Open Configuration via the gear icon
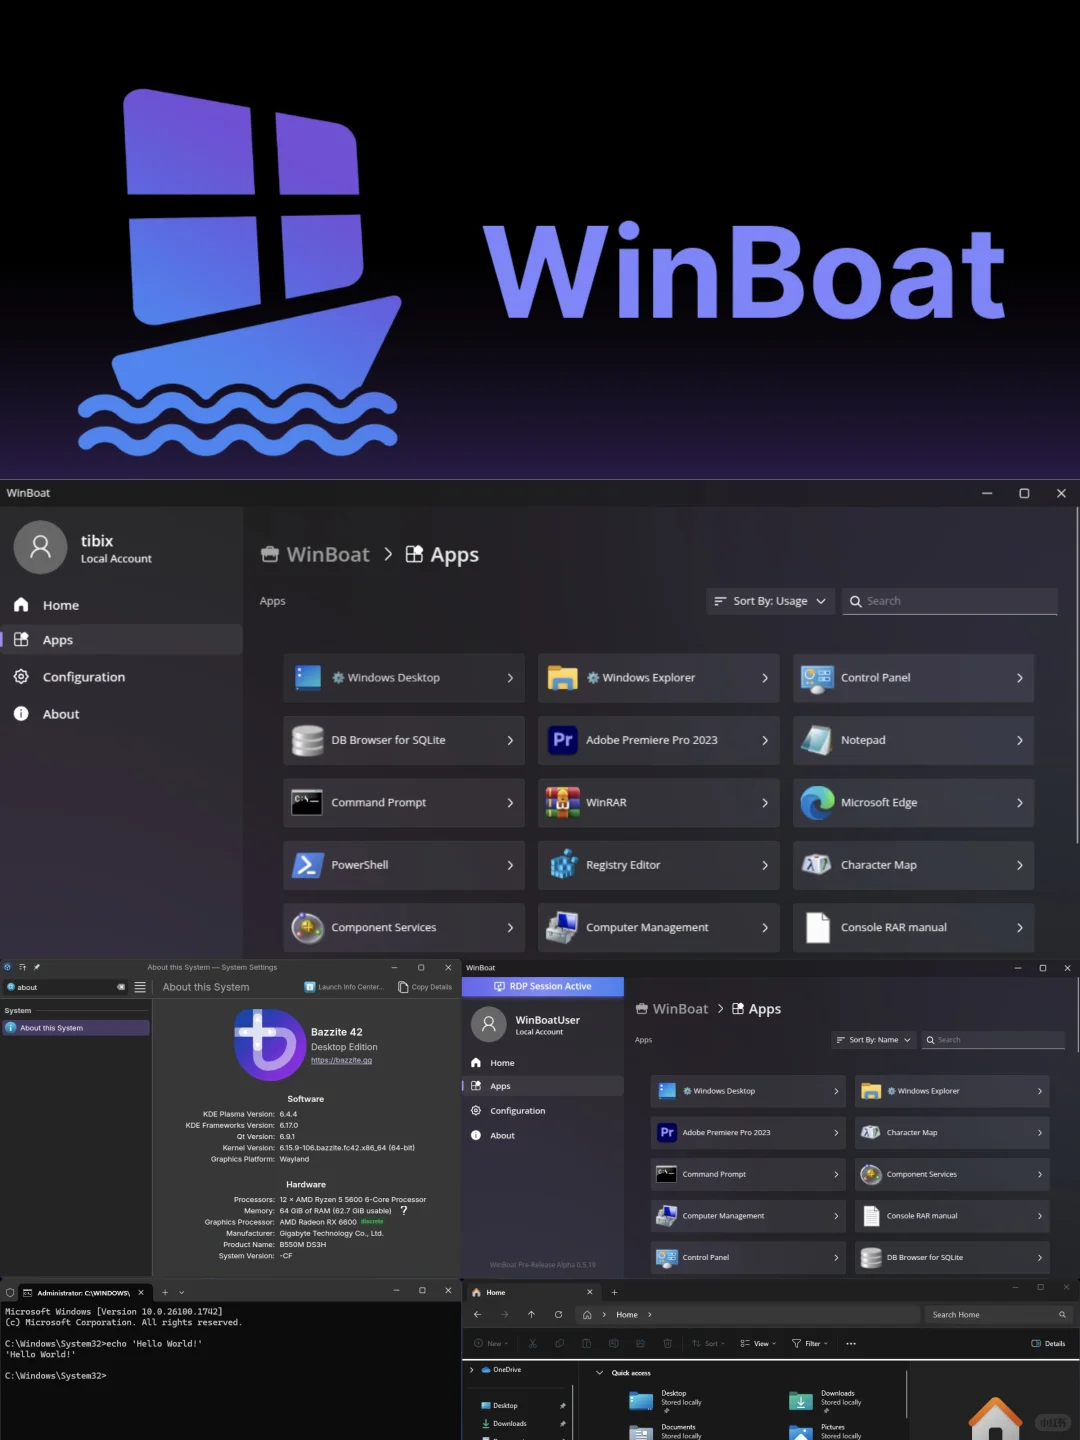 [x=21, y=676]
